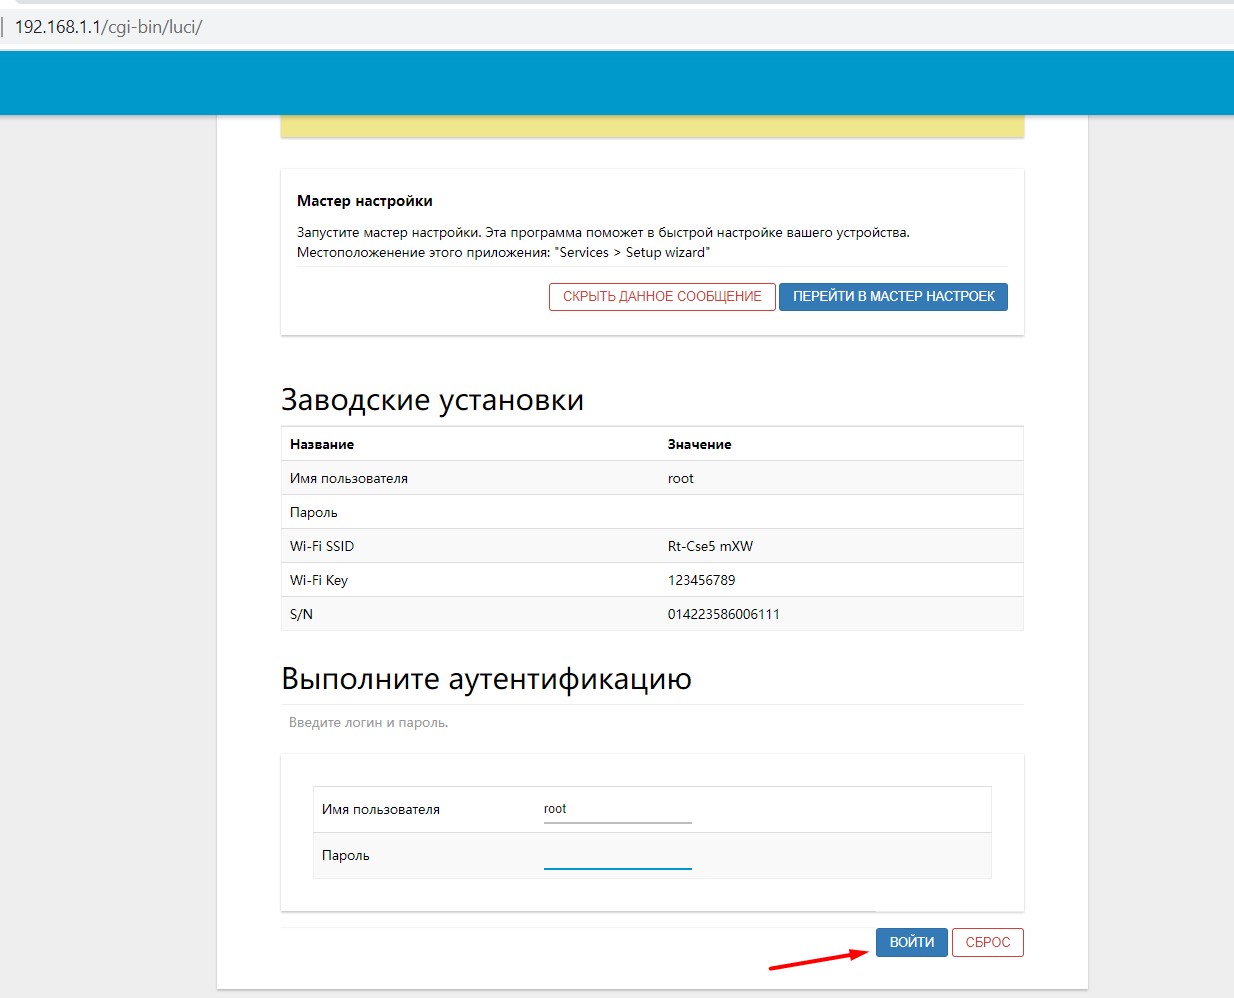Click the СБРОС reset button
Screen dimensions: 1234x998
[x=987, y=942]
